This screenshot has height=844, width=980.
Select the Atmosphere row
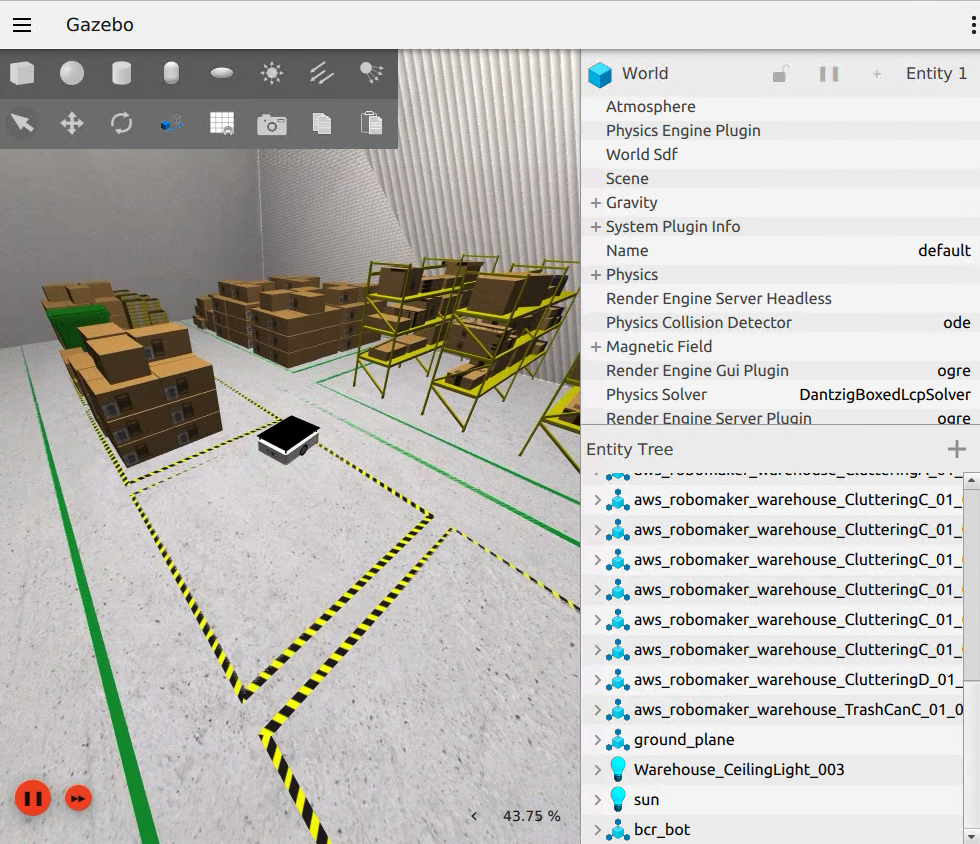[780, 106]
